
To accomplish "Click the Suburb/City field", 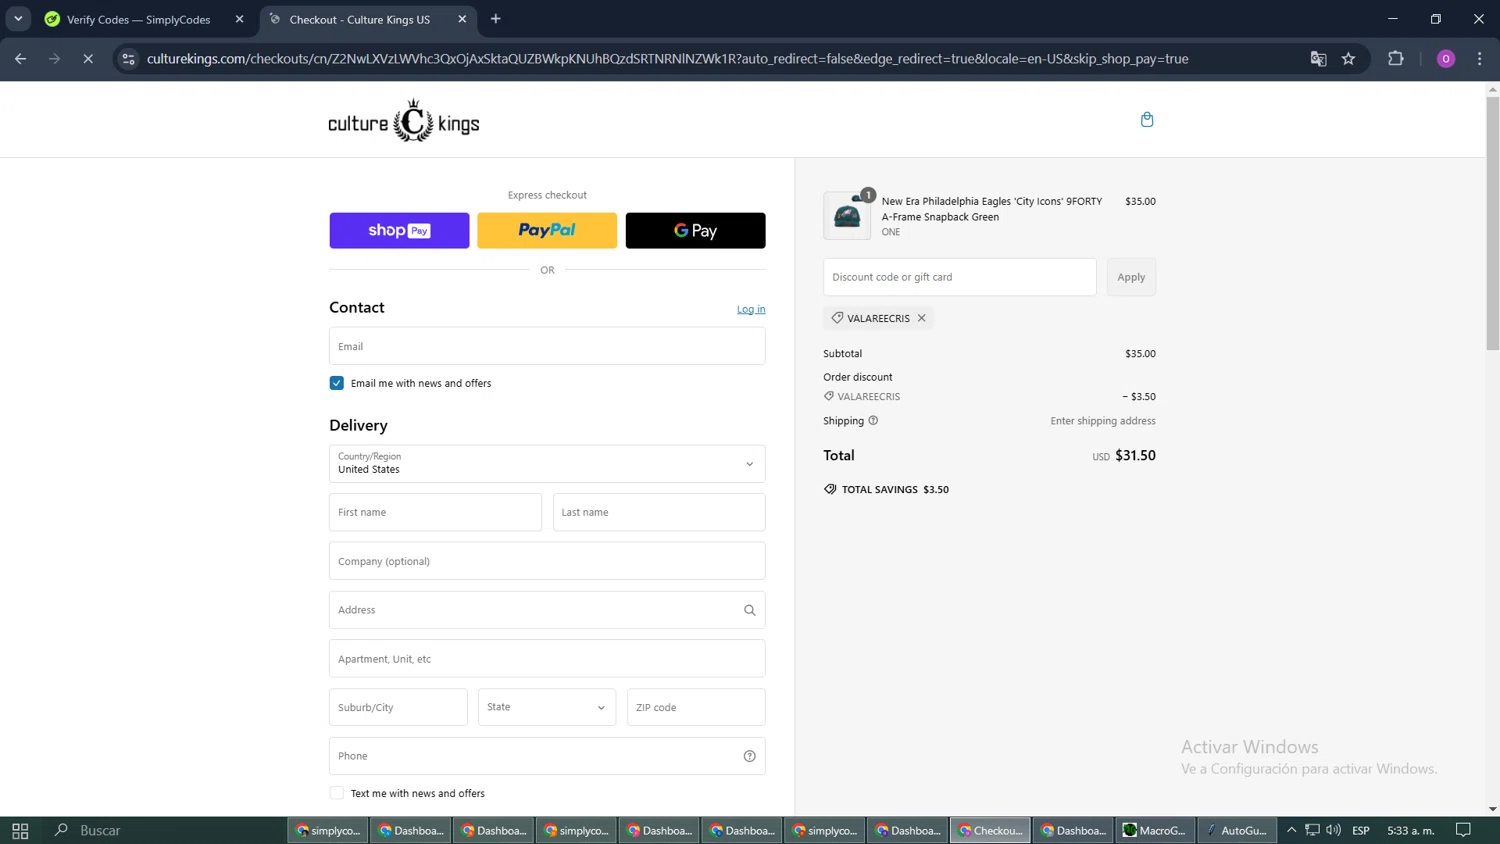I will [398, 707].
